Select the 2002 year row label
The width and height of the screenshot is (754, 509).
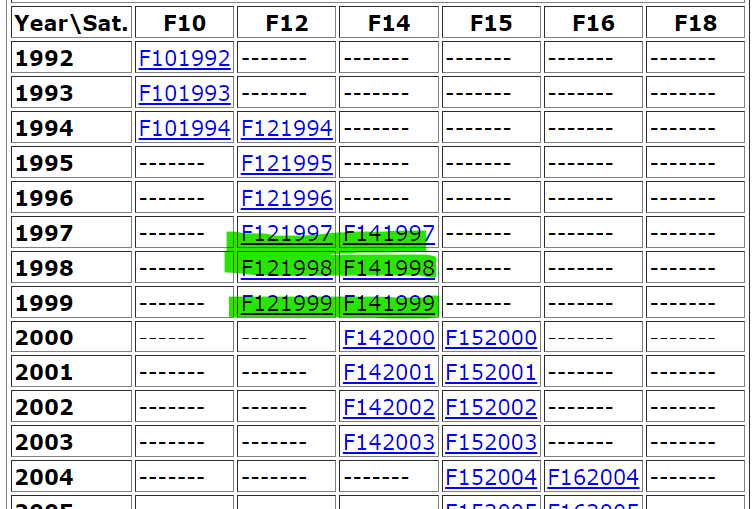pos(72,407)
